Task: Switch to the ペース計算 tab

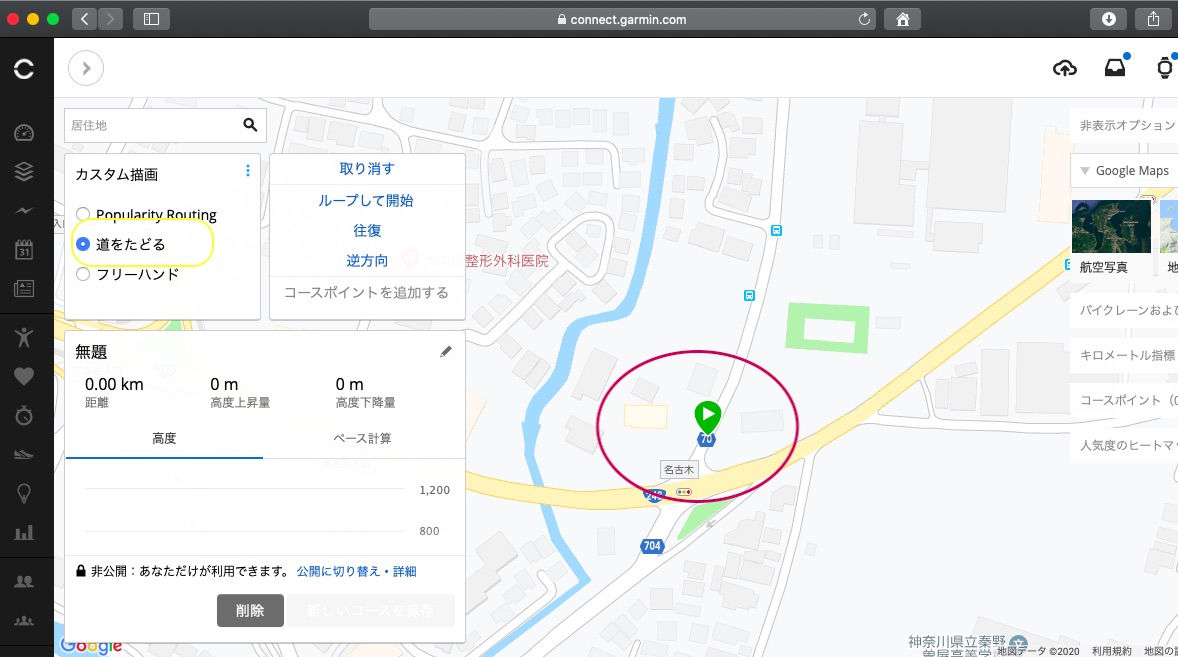Action: coord(362,439)
